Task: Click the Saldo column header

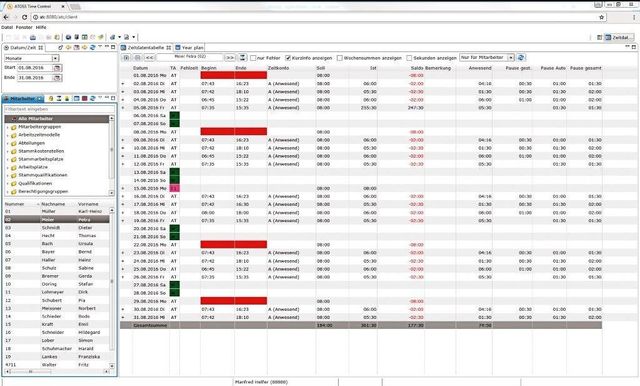Action: 416,68
